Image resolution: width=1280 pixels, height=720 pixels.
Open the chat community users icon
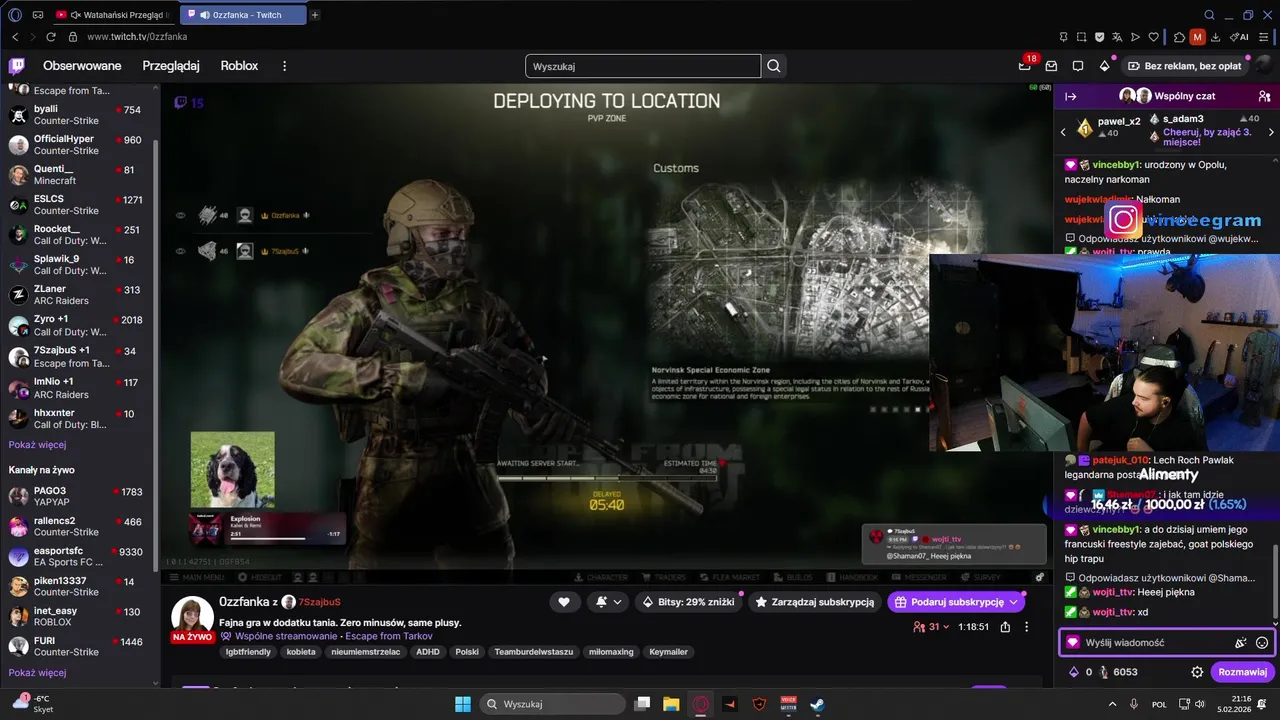coord(1265,96)
